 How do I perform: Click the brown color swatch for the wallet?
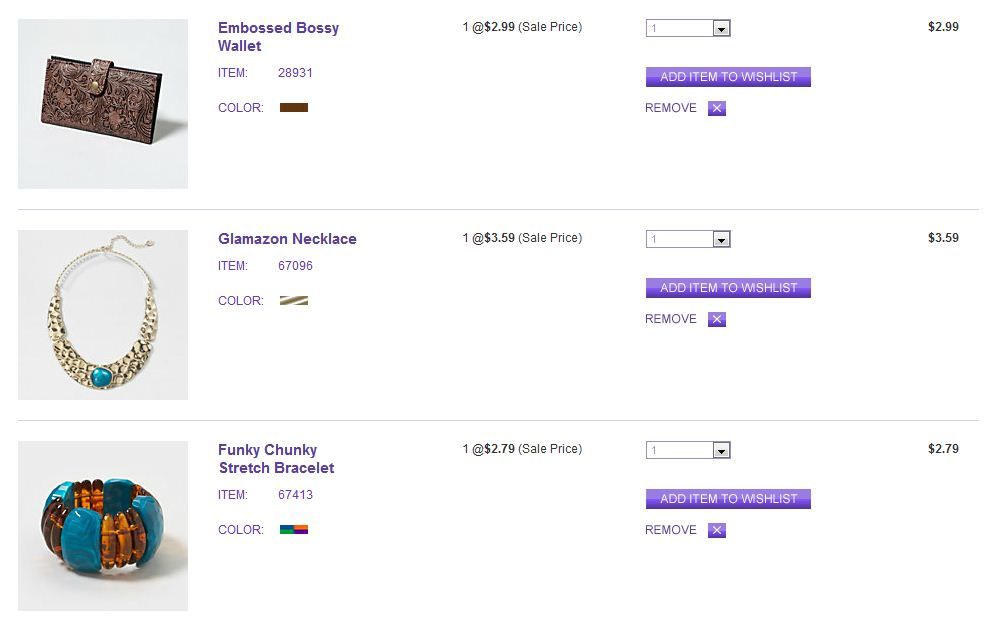(x=294, y=108)
